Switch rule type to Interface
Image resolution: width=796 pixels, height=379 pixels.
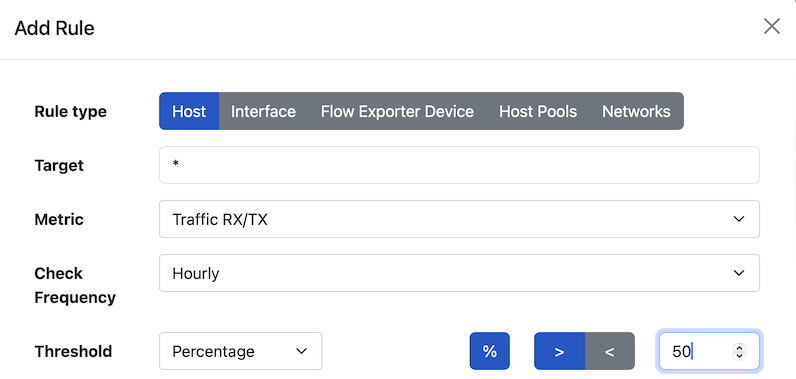click(x=263, y=111)
